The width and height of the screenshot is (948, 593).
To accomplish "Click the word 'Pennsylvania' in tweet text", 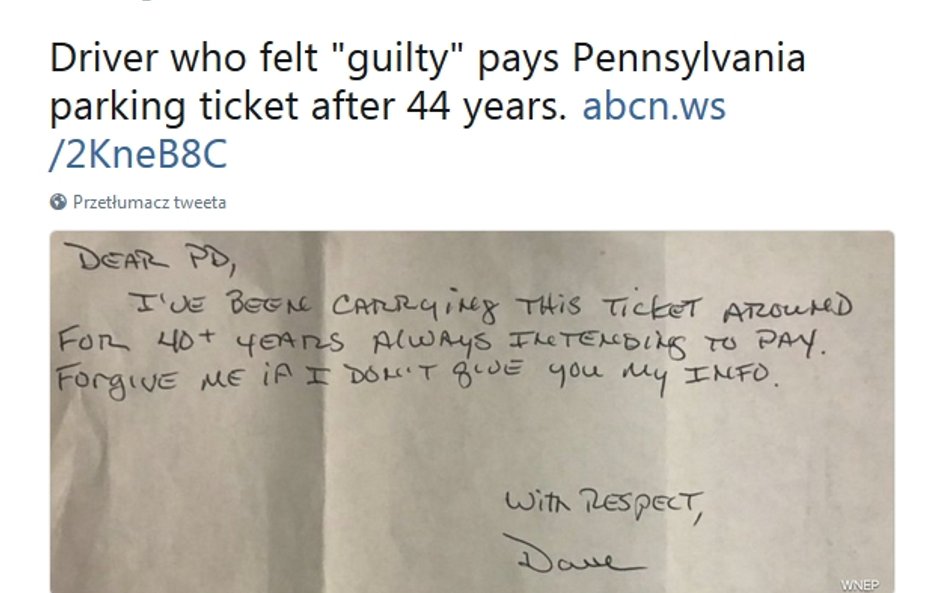I will (x=689, y=59).
